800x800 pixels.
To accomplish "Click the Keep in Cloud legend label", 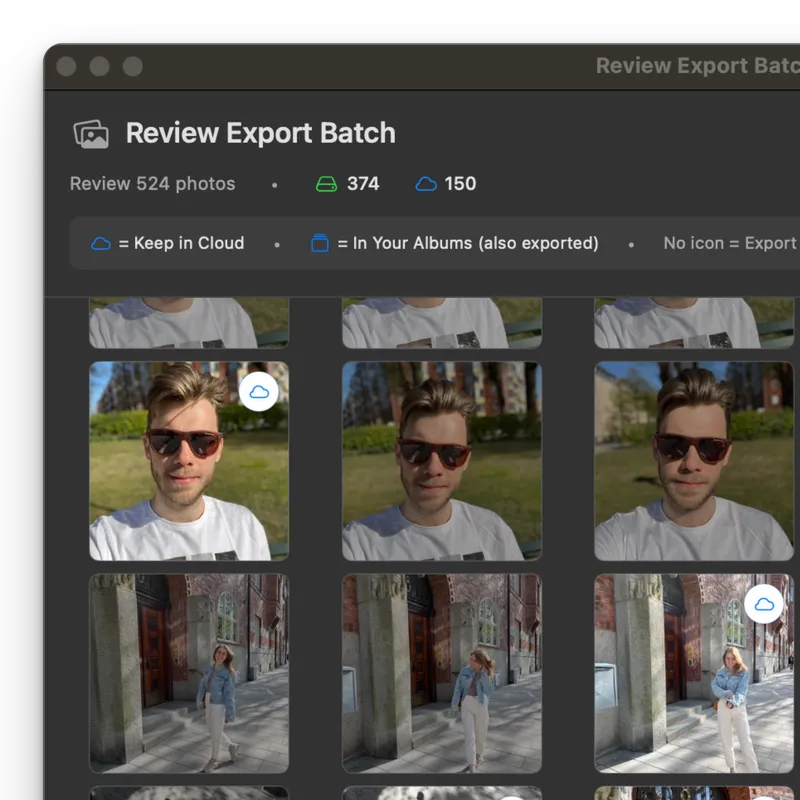I will pos(181,243).
